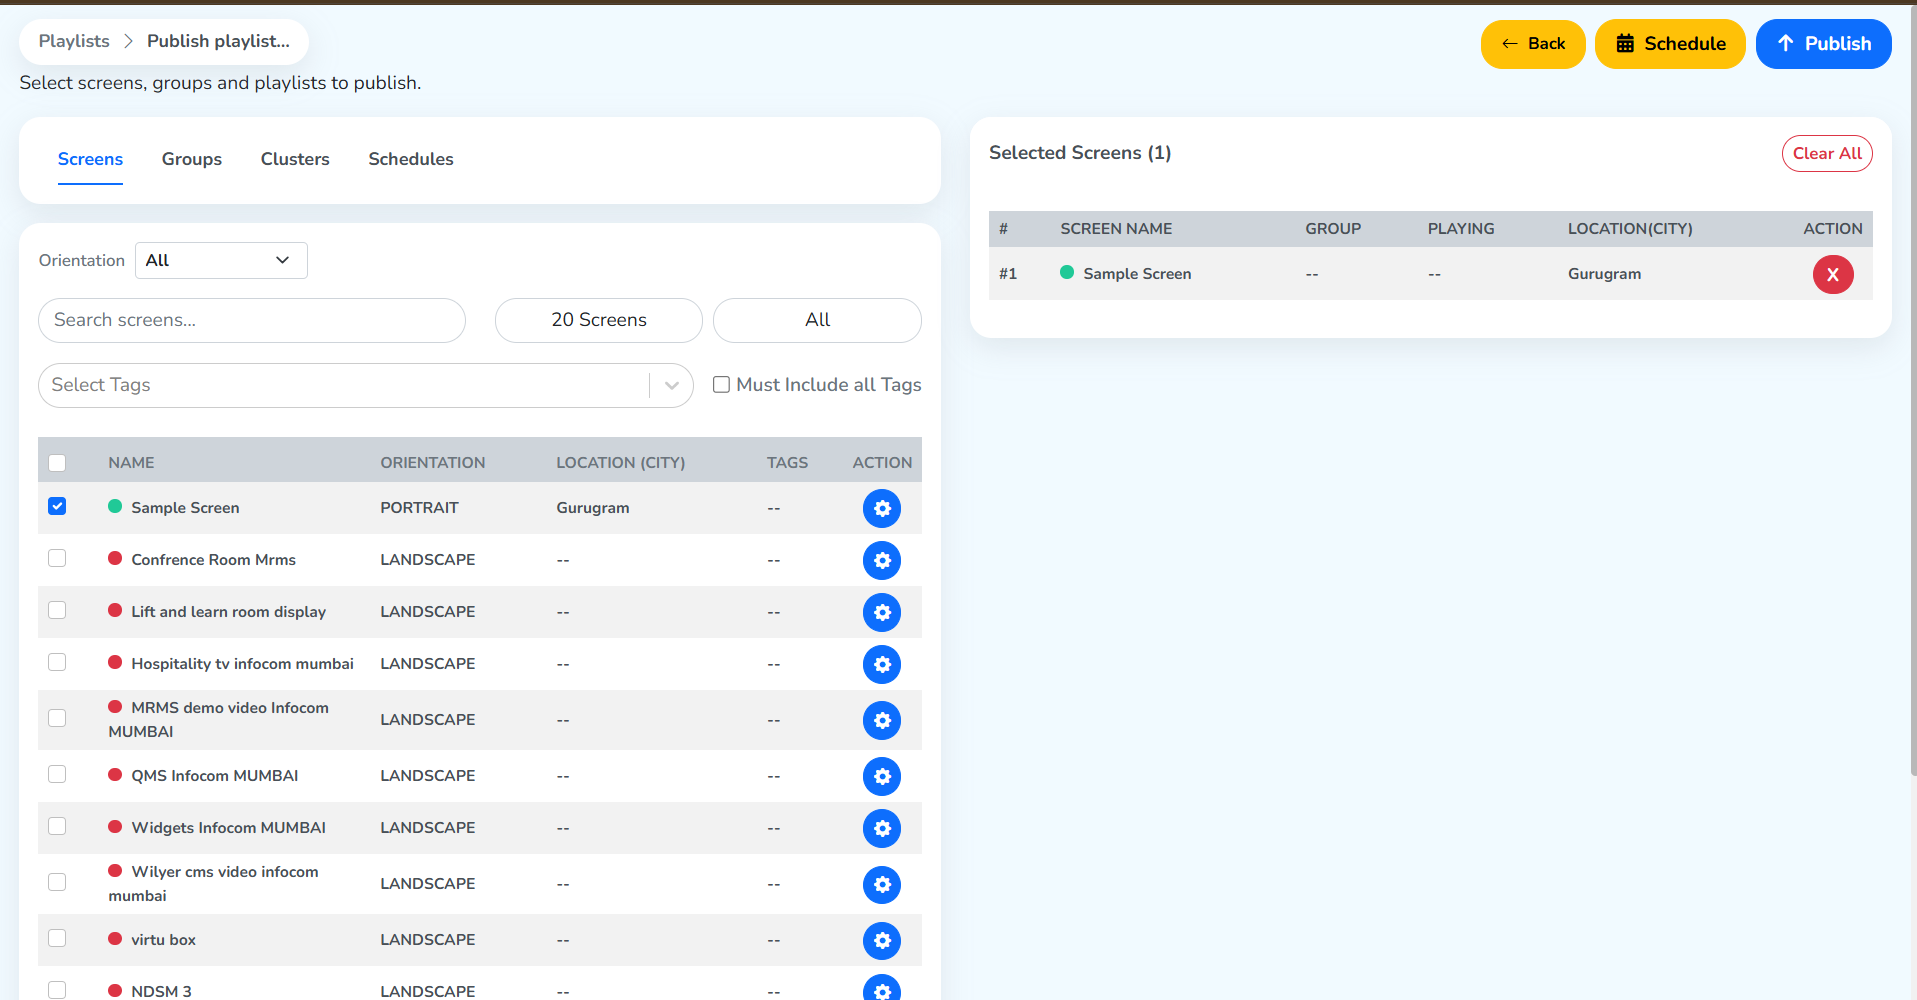
Task: Switch to the Screens tab
Action: [90, 159]
